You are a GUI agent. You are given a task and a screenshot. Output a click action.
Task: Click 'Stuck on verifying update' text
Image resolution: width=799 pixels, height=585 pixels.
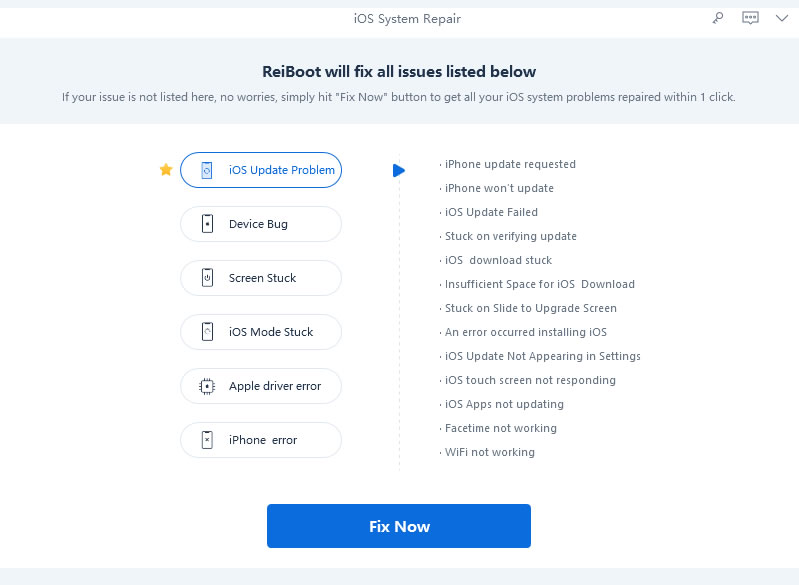[x=511, y=236]
